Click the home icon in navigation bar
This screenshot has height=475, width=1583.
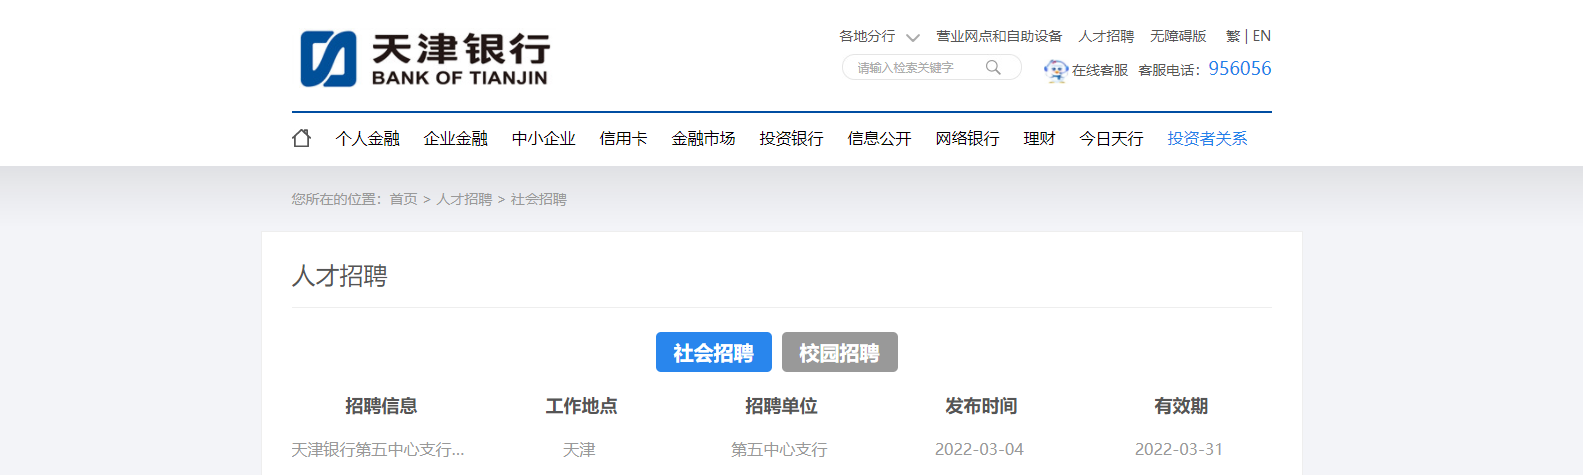301,138
